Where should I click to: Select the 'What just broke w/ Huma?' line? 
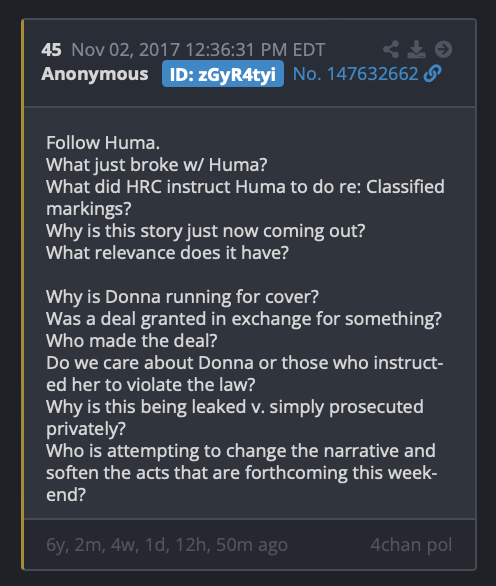(157, 165)
